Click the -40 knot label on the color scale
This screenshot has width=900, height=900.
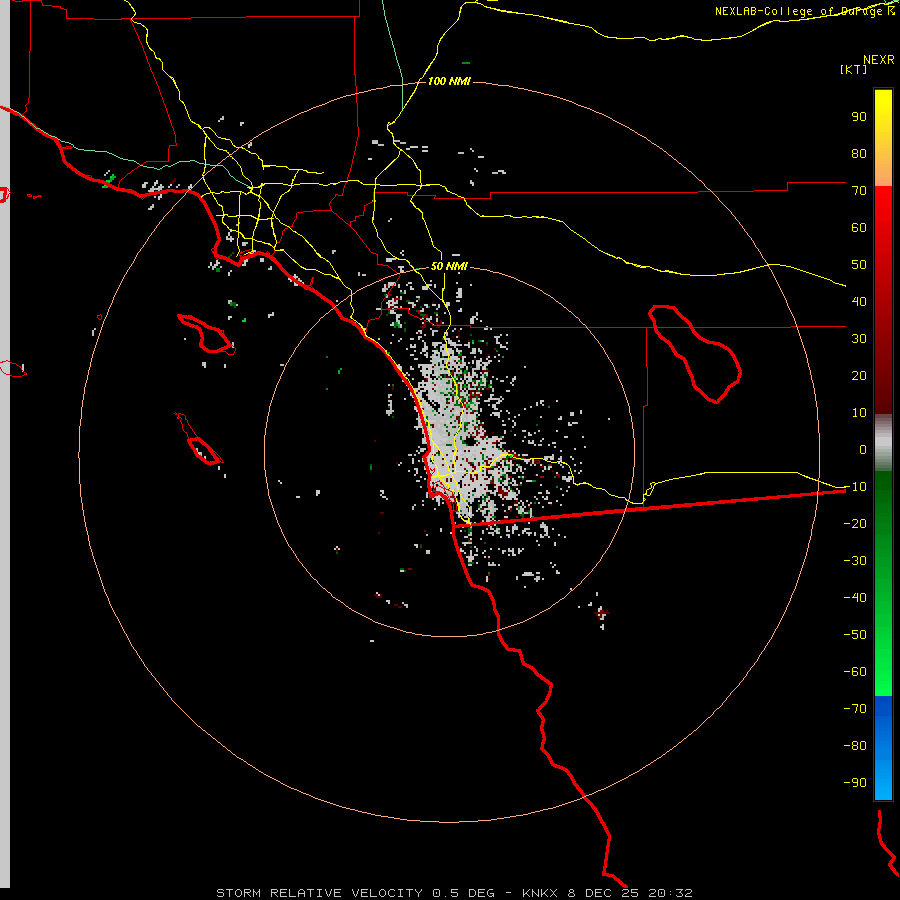click(x=855, y=598)
